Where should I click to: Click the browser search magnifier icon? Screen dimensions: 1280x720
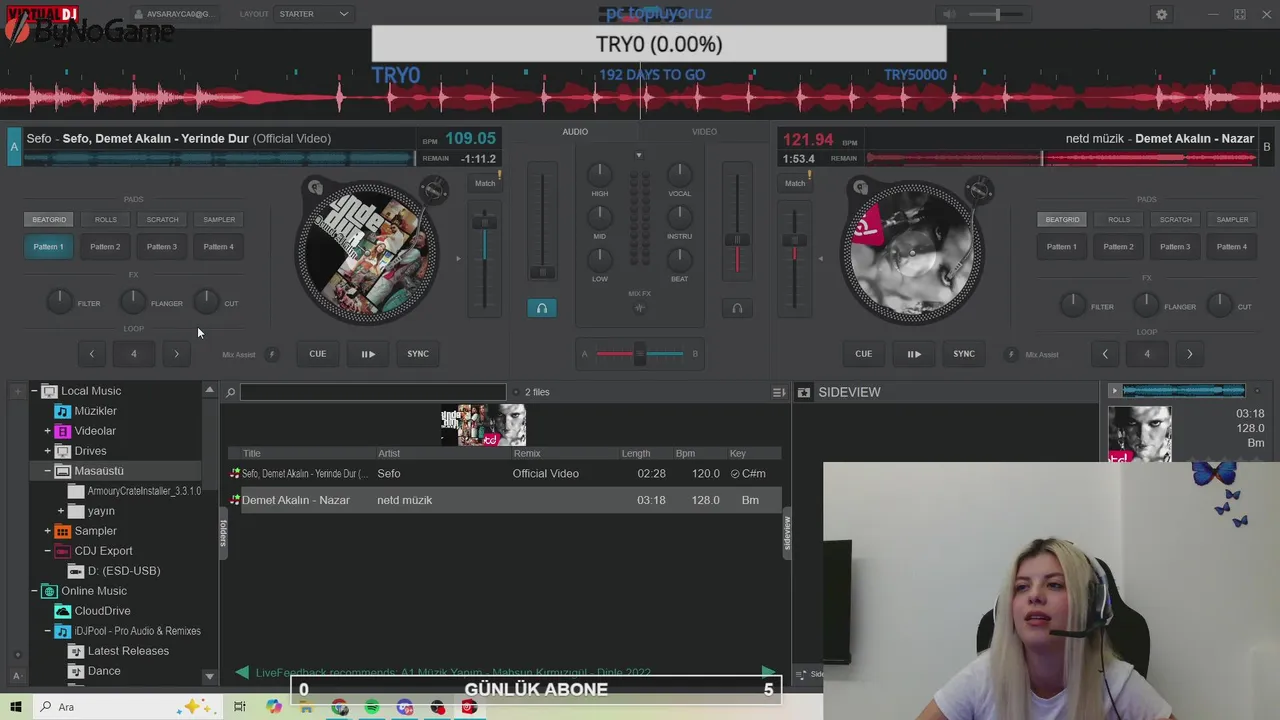point(230,392)
